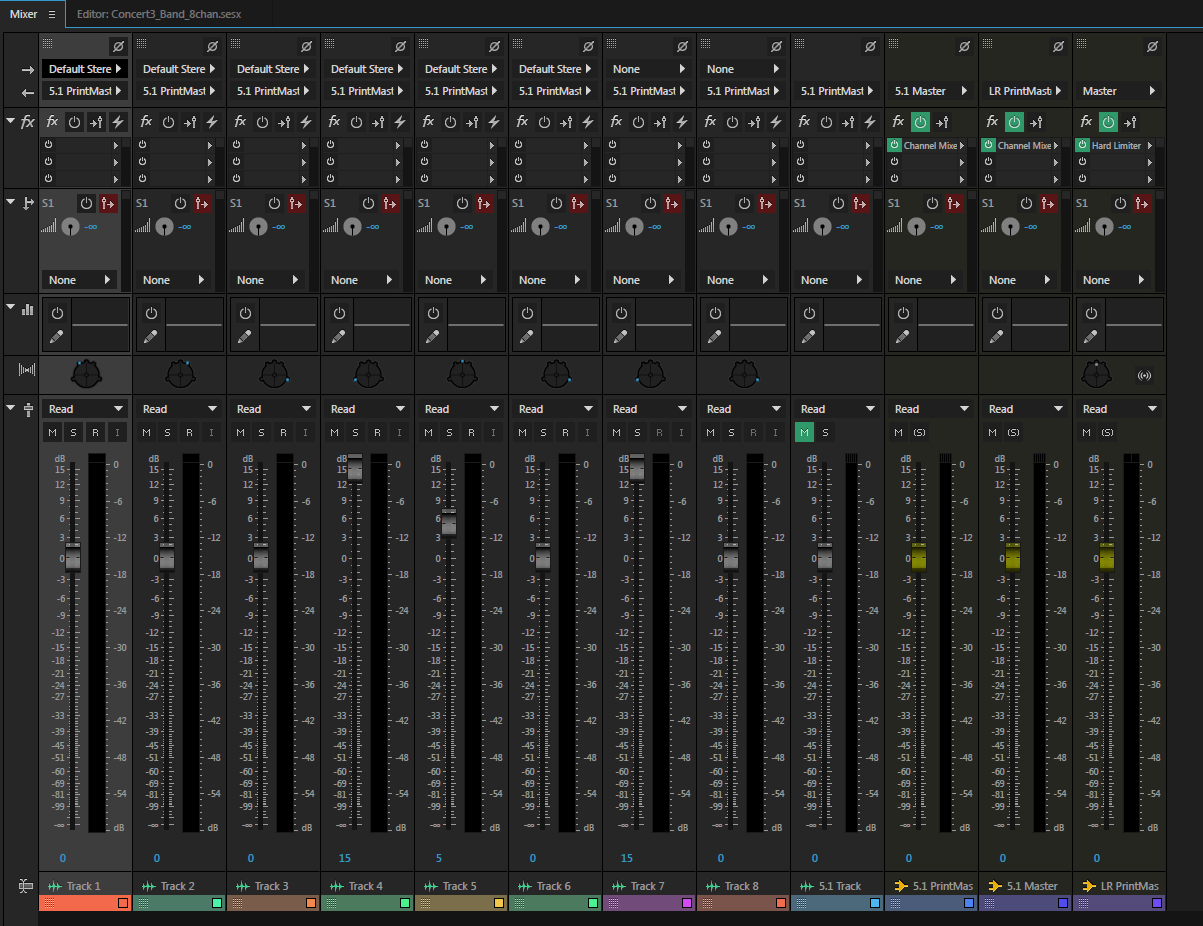Click the output mode icon on the Master strip
The width and height of the screenshot is (1203, 926).
pos(1146,376)
